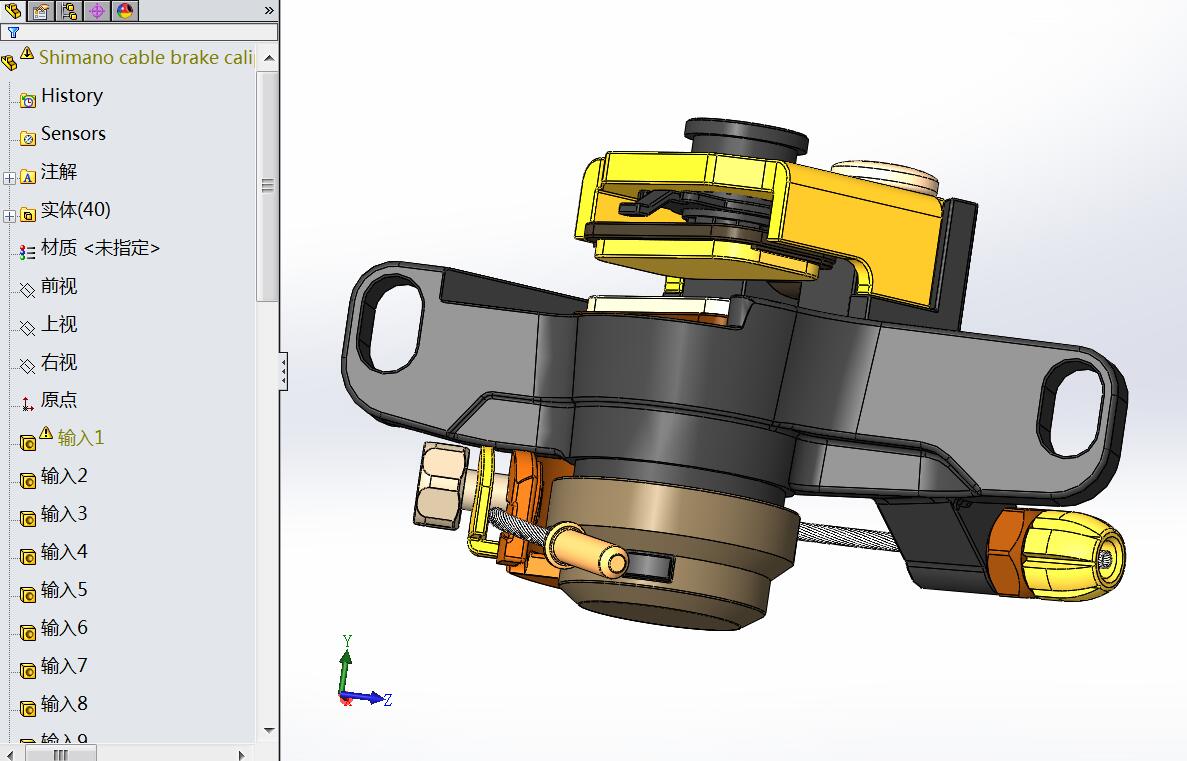Expand the hidden manager tabs chevron
This screenshot has width=1187, height=761.
269,11
